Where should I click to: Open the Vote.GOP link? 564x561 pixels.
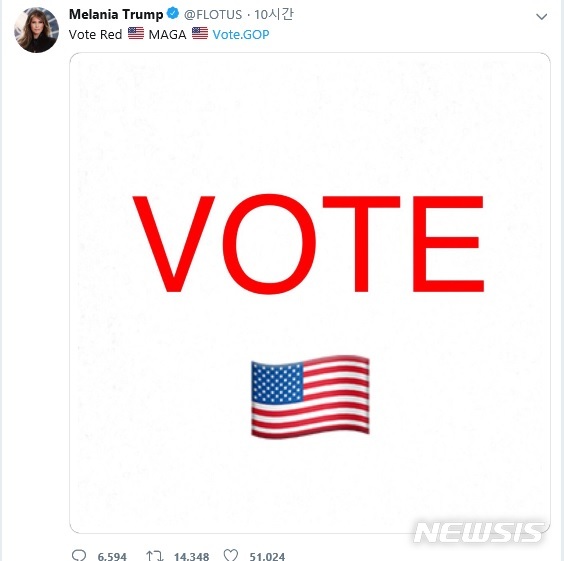click(x=241, y=35)
